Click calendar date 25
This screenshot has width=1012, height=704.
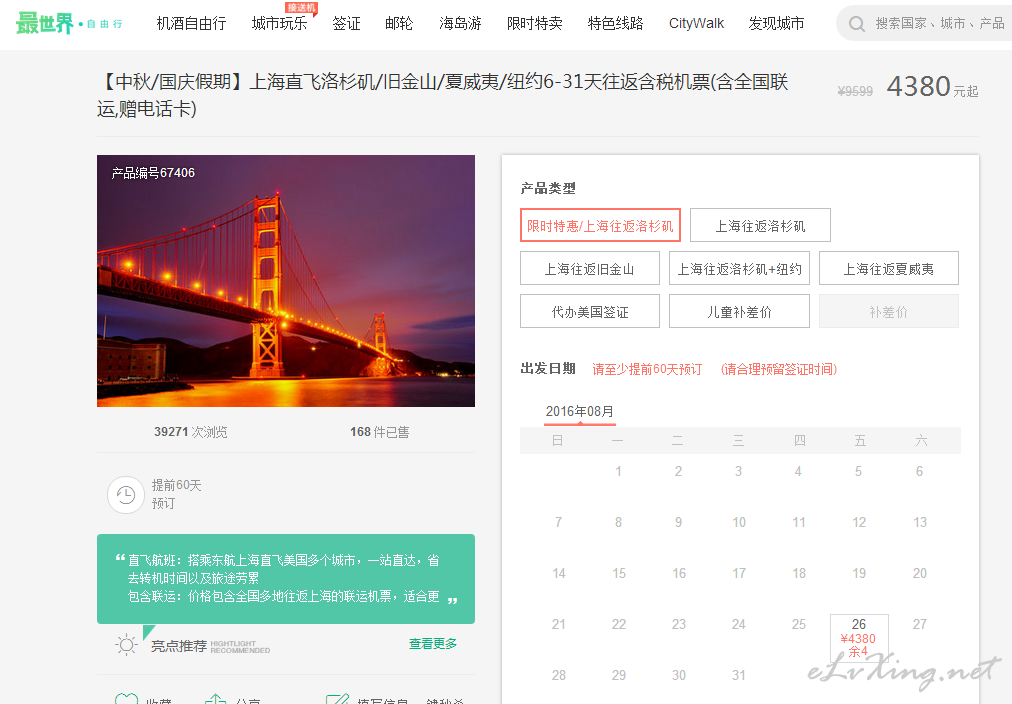[x=798, y=624]
